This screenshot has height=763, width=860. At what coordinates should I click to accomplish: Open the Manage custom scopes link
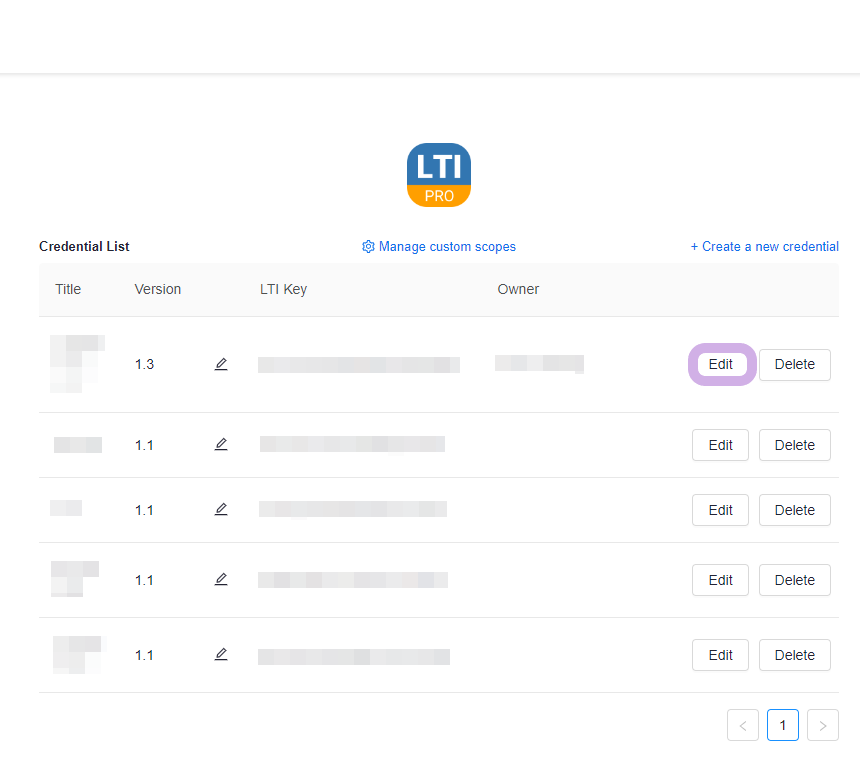pyautogui.click(x=447, y=247)
